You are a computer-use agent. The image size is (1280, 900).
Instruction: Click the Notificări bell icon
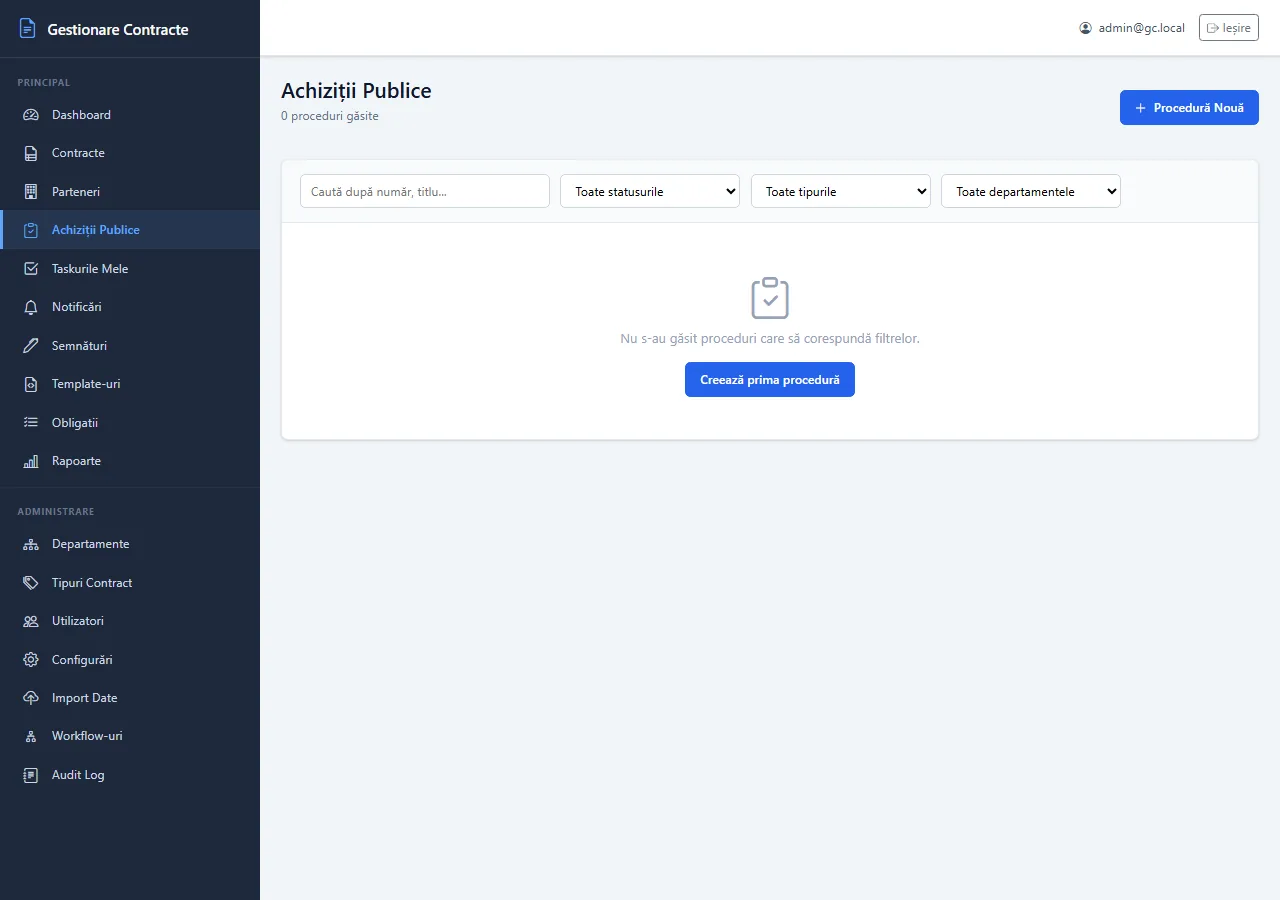click(x=31, y=307)
